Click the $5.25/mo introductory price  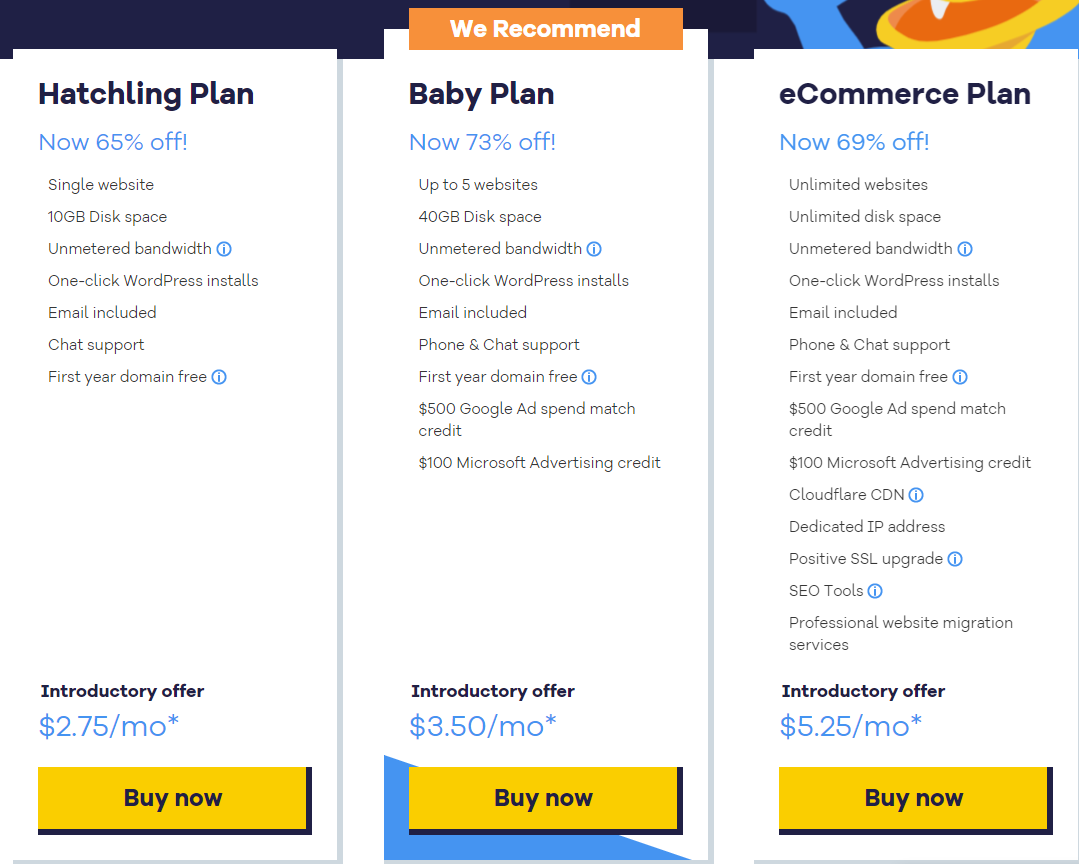tap(850, 726)
